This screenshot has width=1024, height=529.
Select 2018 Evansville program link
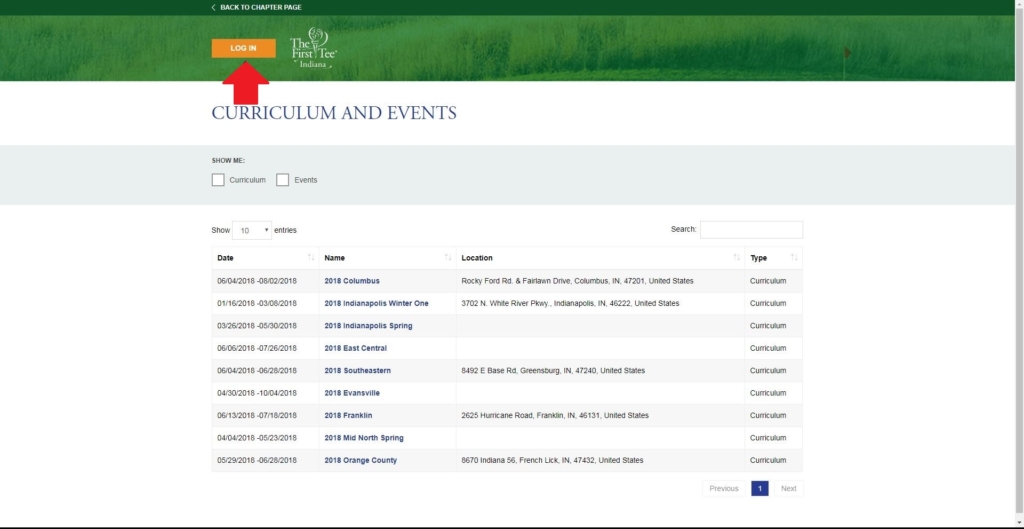pyautogui.click(x=352, y=393)
